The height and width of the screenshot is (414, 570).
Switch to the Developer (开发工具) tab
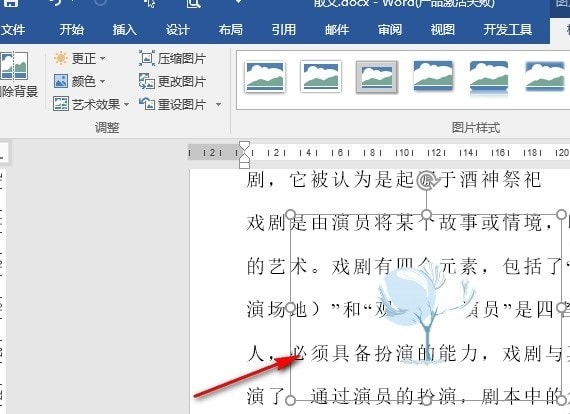pyautogui.click(x=507, y=29)
